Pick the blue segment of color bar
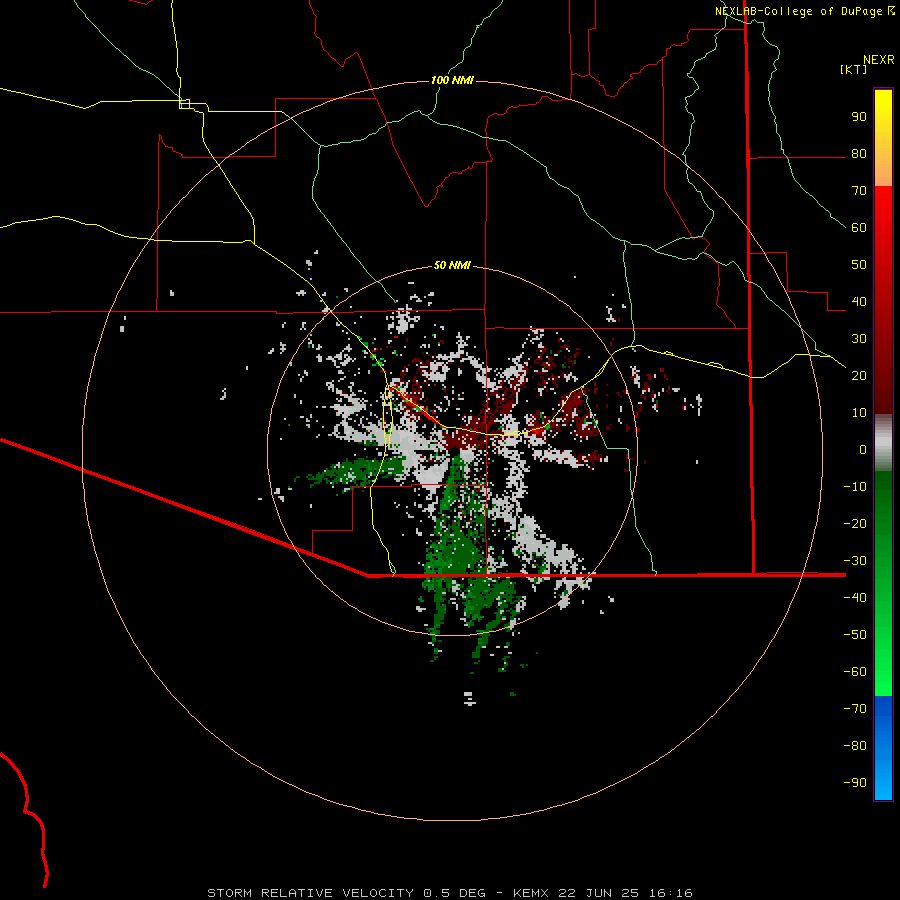This screenshot has width=900, height=900. [883, 748]
